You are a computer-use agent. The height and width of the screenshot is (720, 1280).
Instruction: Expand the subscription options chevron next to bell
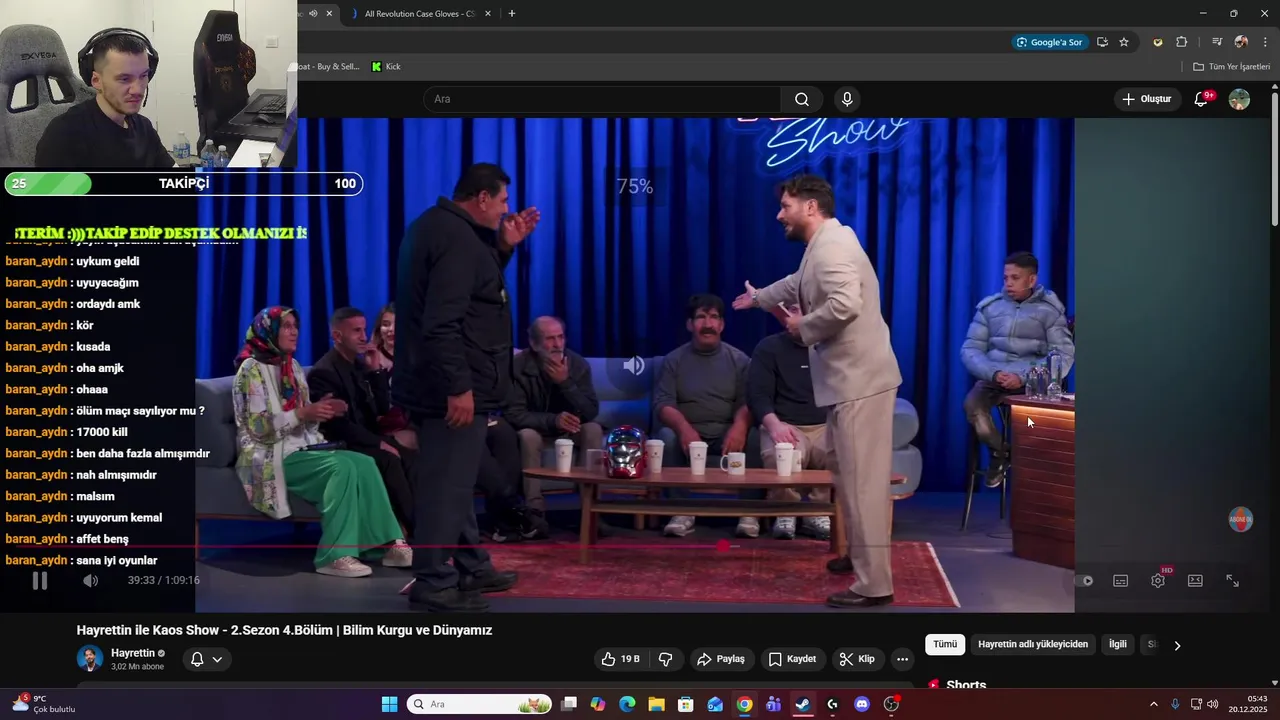(217, 659)
